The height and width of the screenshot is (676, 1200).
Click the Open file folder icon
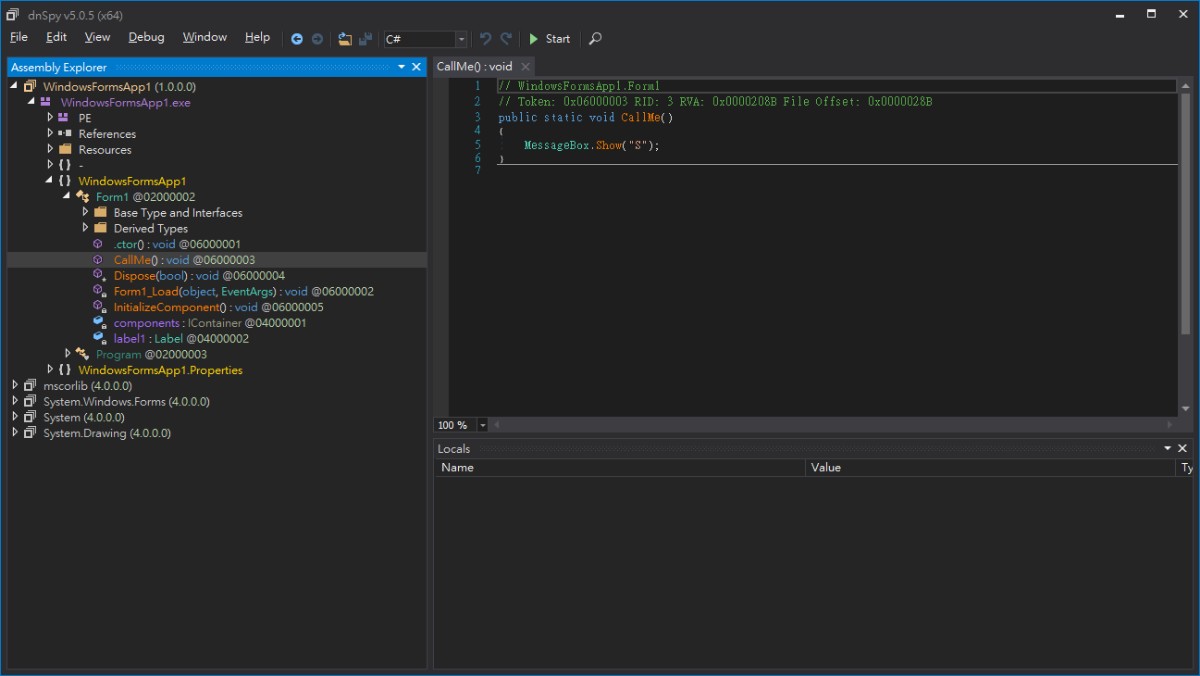coord(345,39)
